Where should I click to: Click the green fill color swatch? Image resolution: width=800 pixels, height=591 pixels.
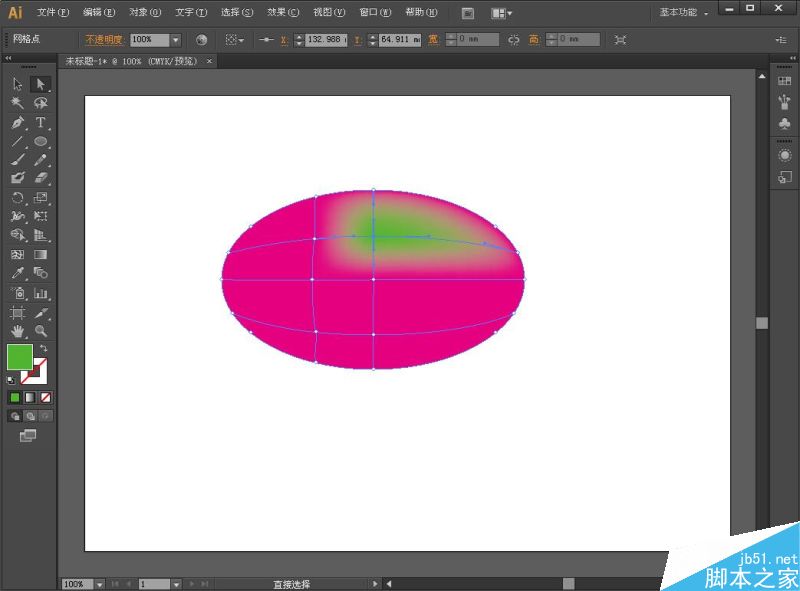(19, 357)
